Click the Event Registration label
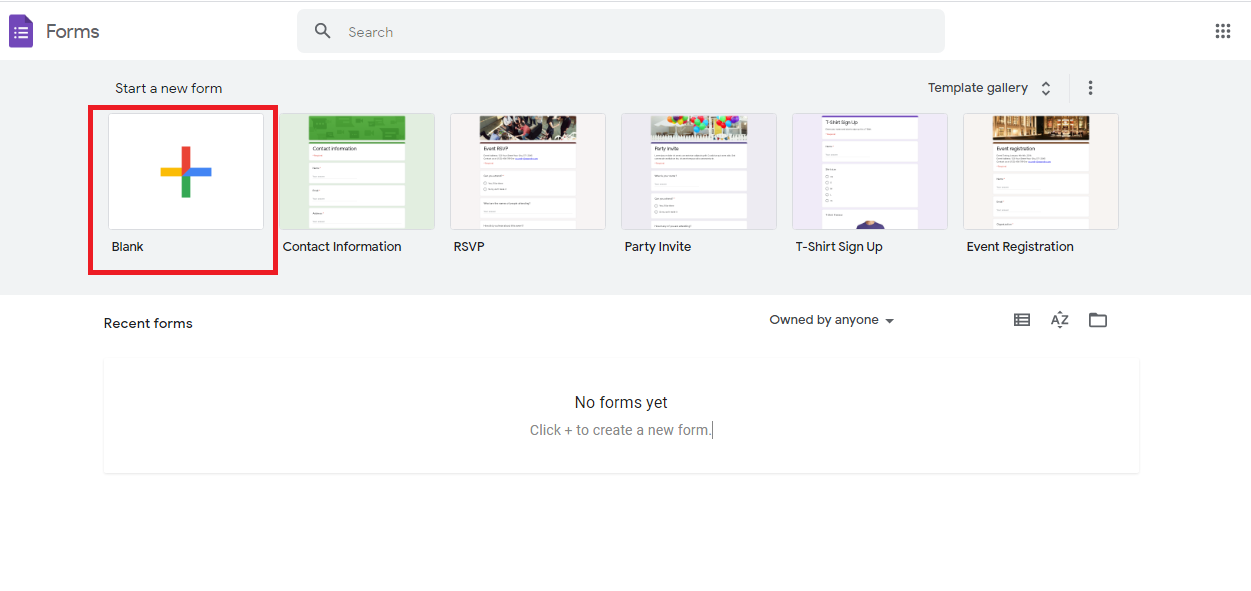The image size is (1251, 591). (x=1020, y=247)
